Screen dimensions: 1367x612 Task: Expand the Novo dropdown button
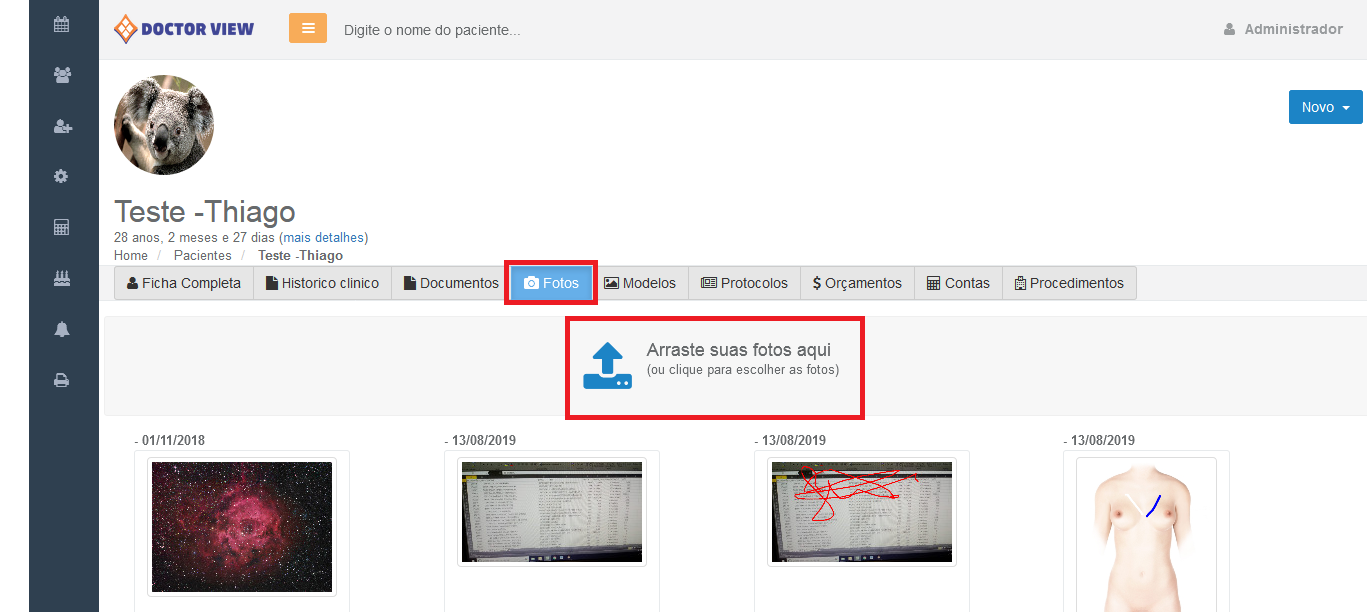click(1325, 107)
